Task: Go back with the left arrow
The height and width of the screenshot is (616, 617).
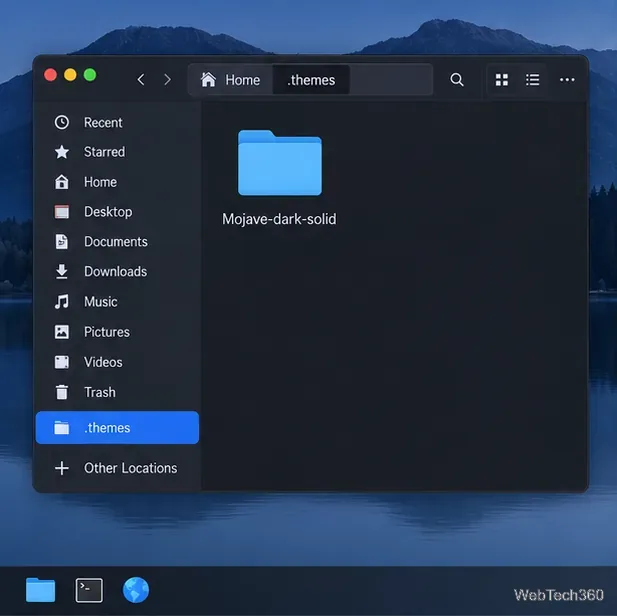Action: [x=141, y=80]
